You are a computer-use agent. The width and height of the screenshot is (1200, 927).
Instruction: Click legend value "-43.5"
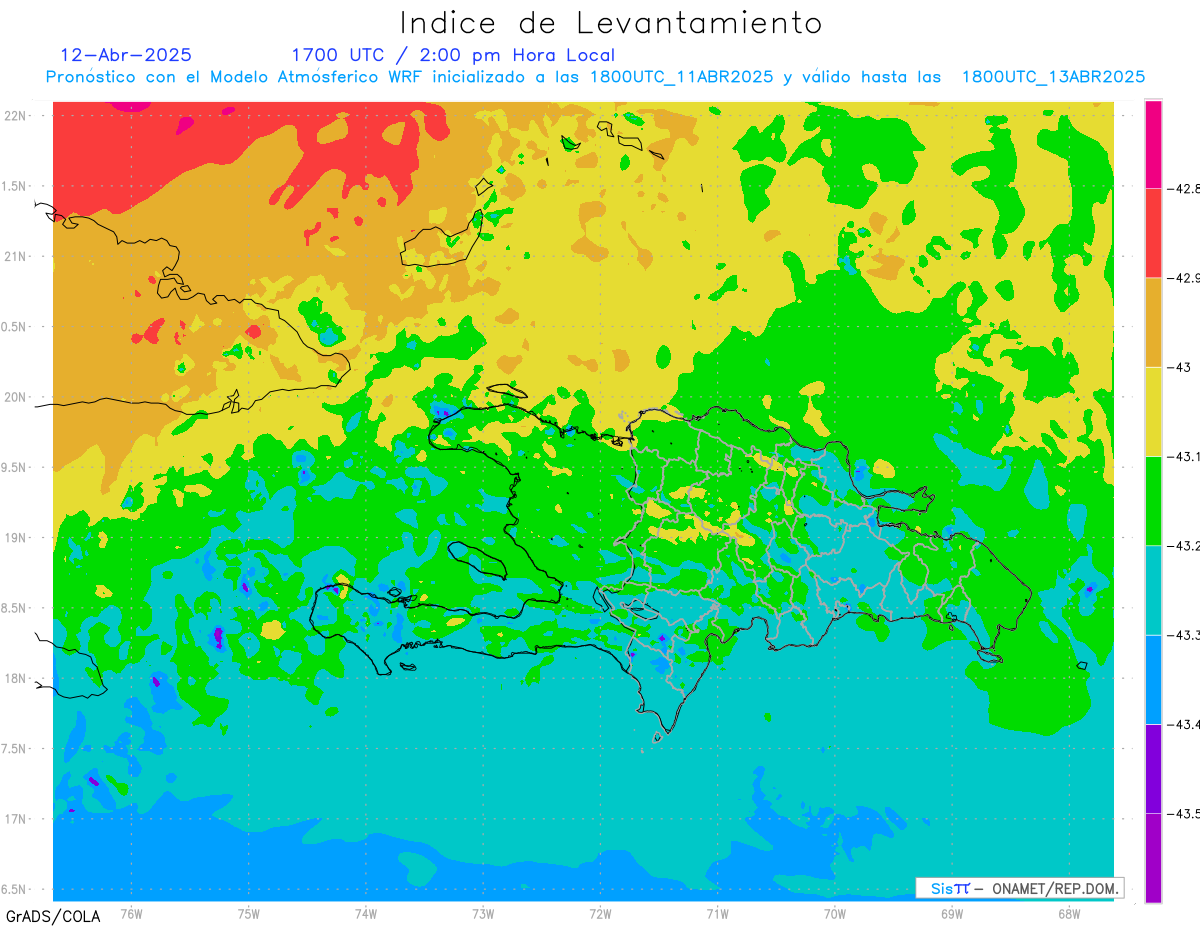[1184, 813]
